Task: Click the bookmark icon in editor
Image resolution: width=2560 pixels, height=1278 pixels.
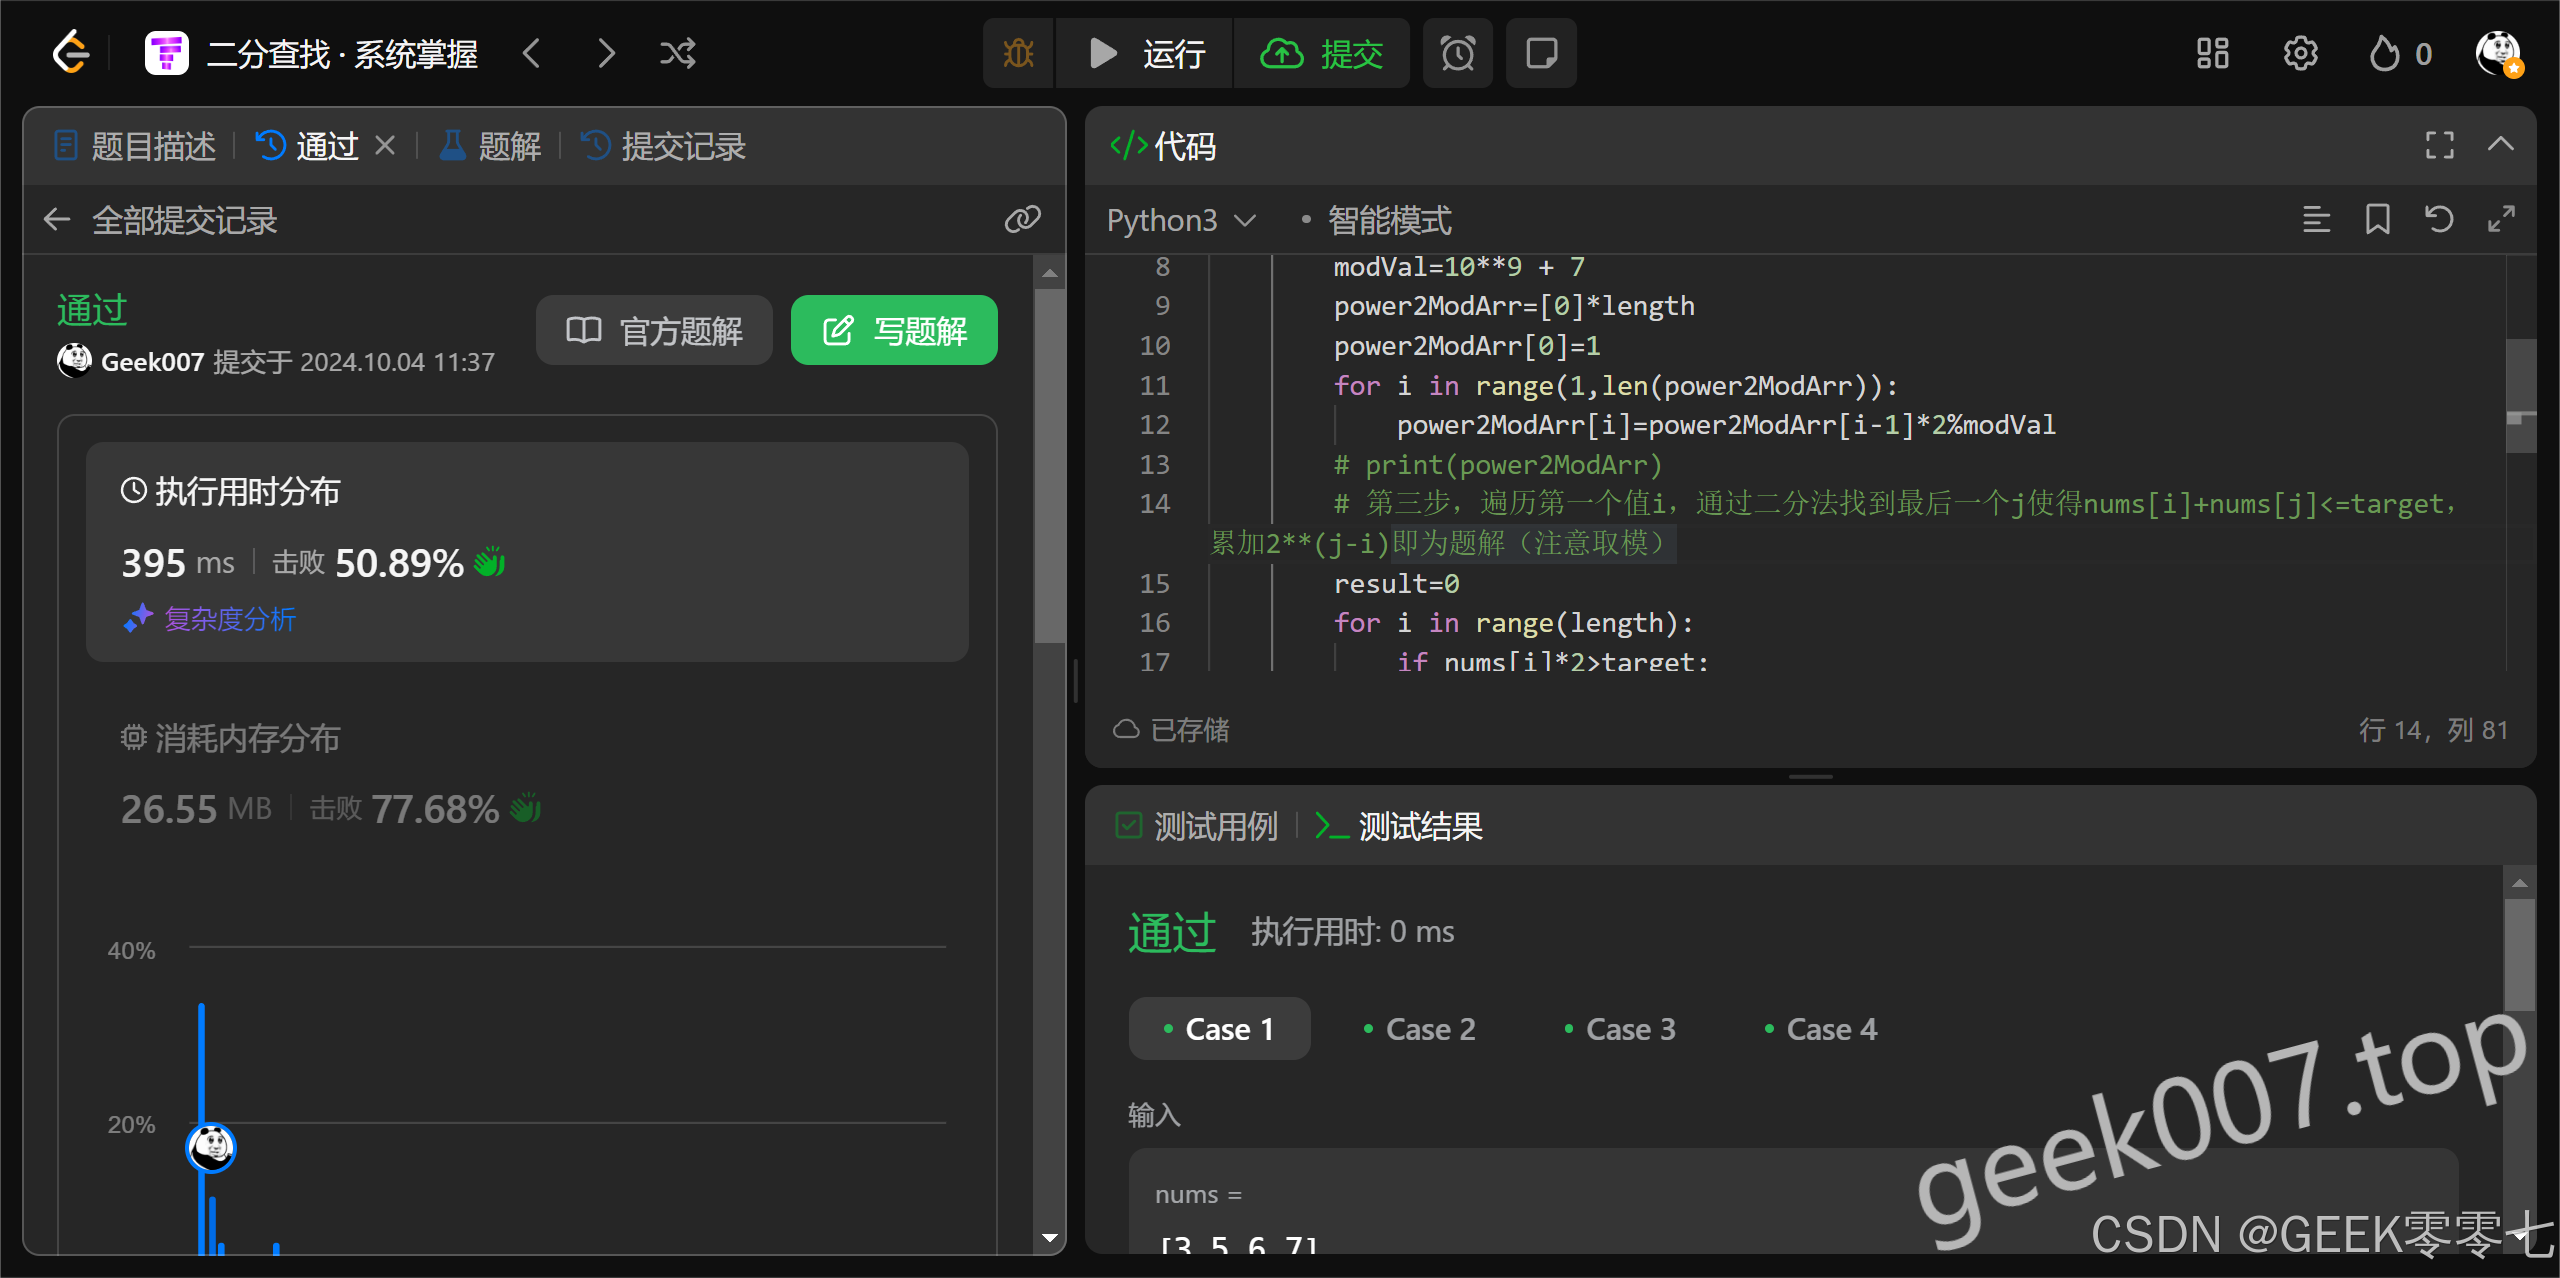Action: pos(2377,219)
